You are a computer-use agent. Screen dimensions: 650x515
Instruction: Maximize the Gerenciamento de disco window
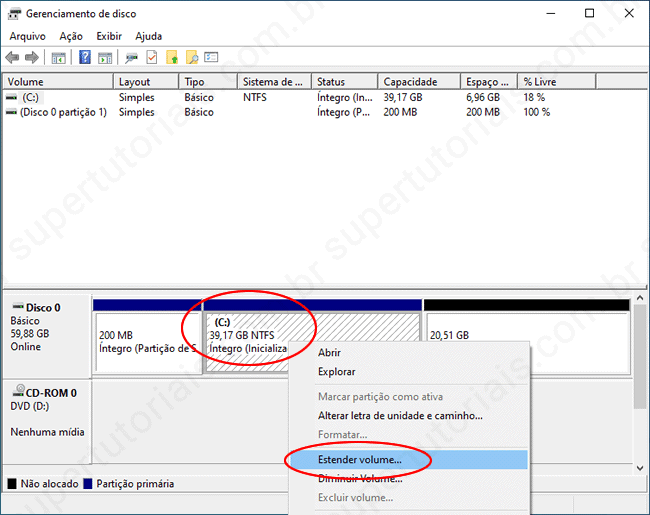589,13
